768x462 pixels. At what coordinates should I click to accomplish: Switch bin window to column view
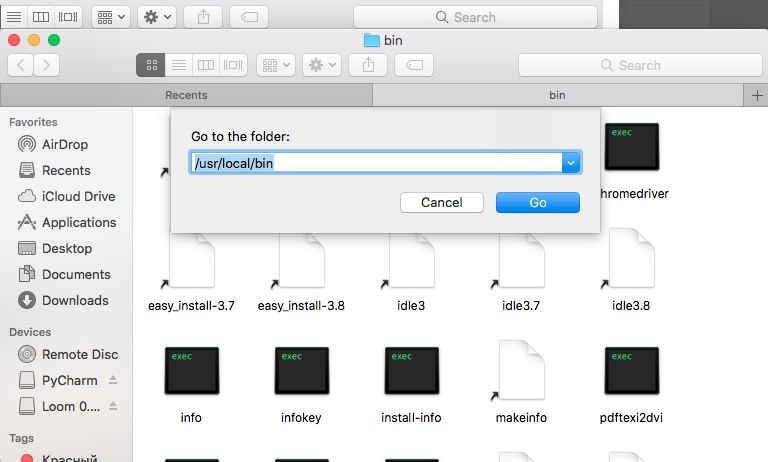[206, 65]
